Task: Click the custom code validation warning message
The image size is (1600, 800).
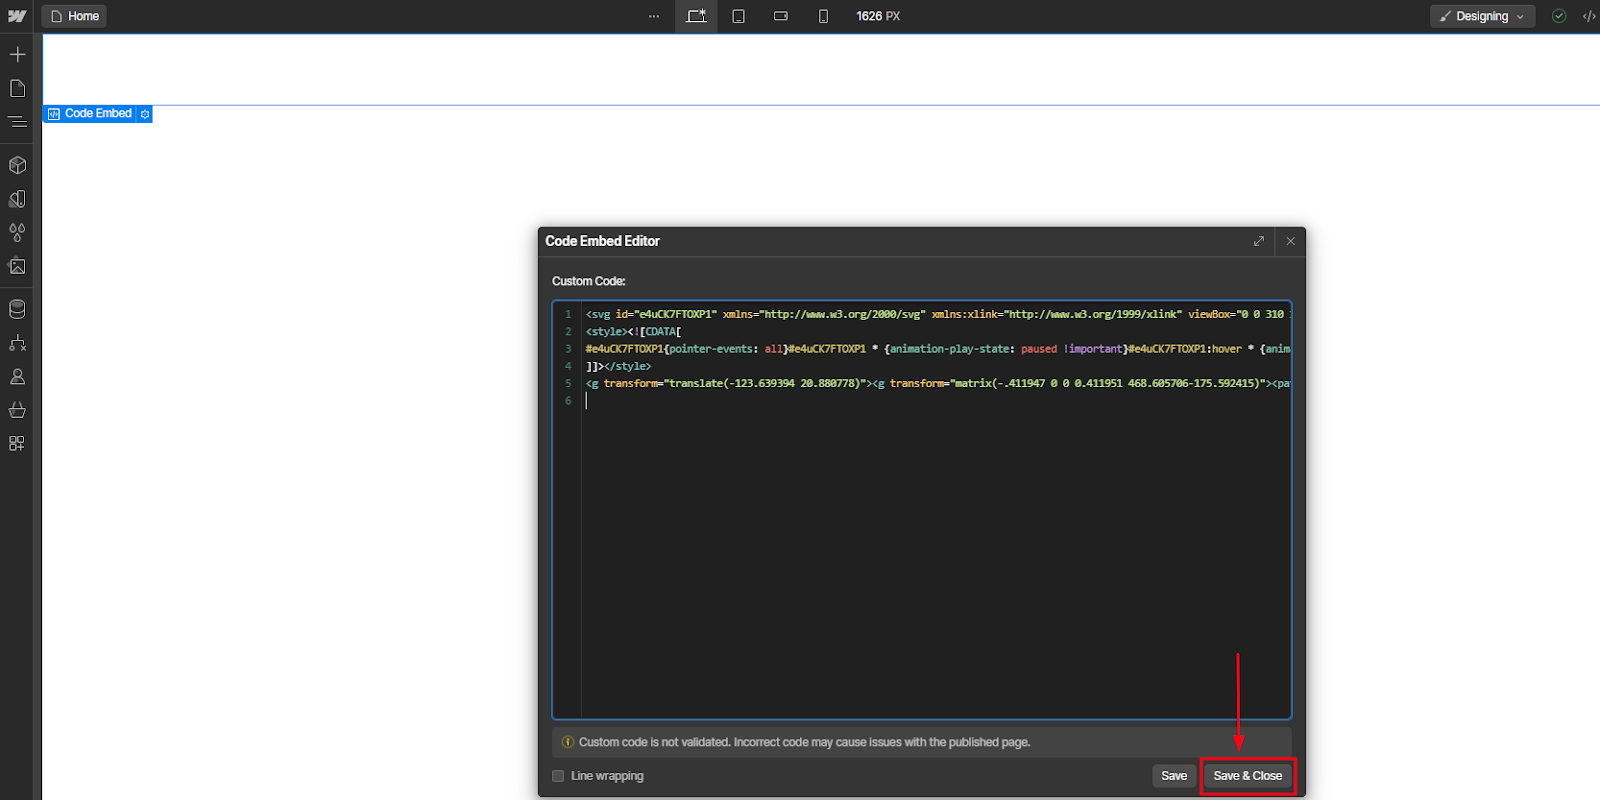Action: coord(922,742)
